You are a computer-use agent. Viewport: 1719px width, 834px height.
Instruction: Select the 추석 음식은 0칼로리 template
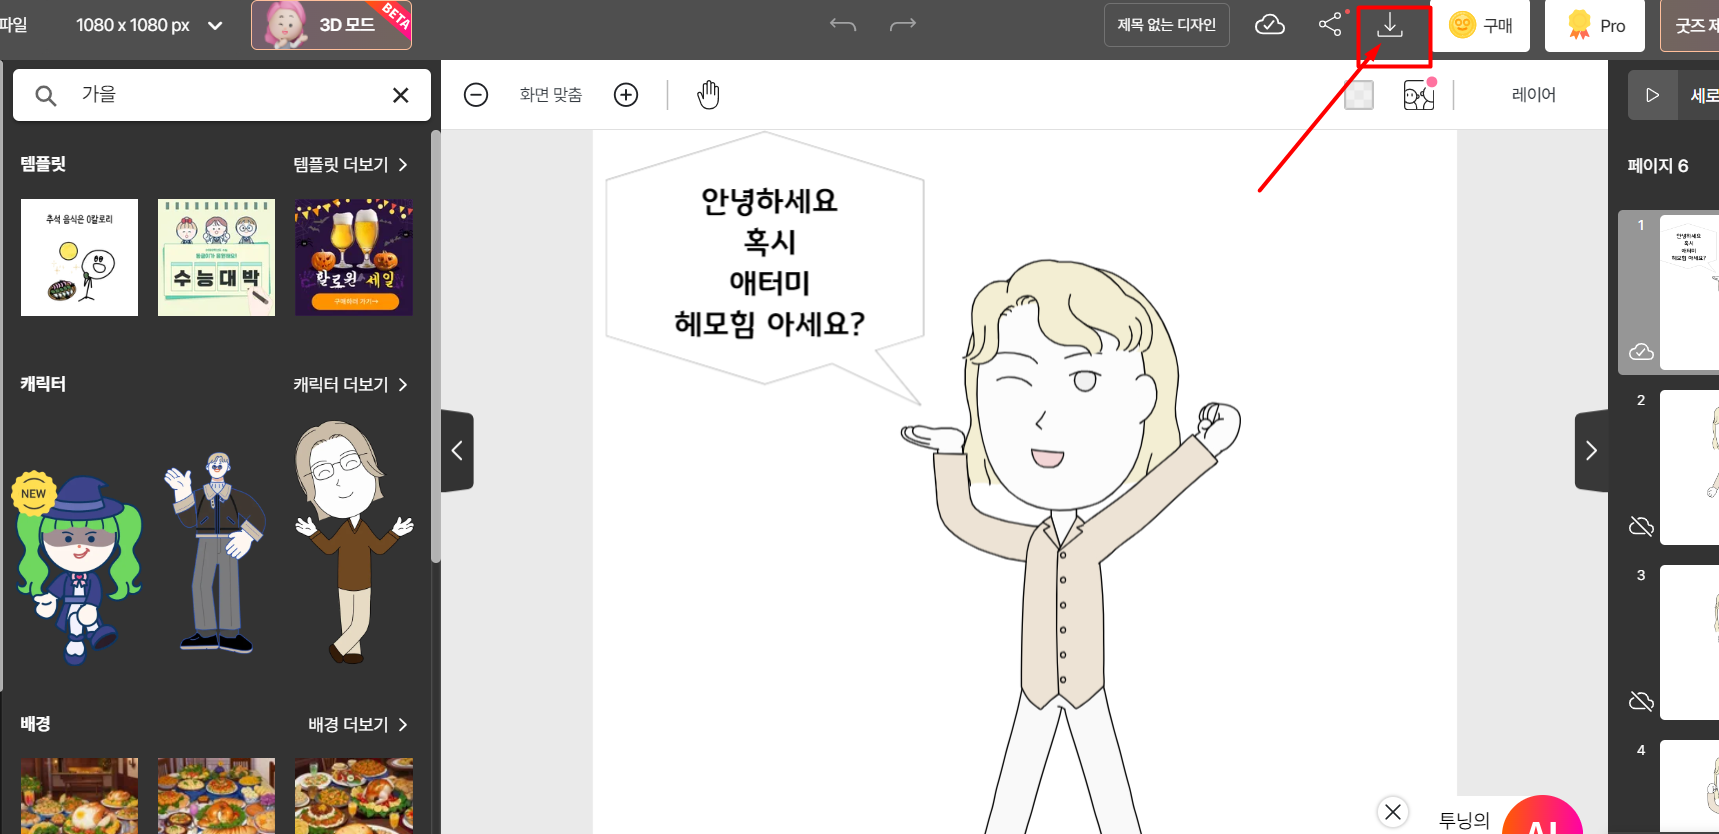pos(80,257)
